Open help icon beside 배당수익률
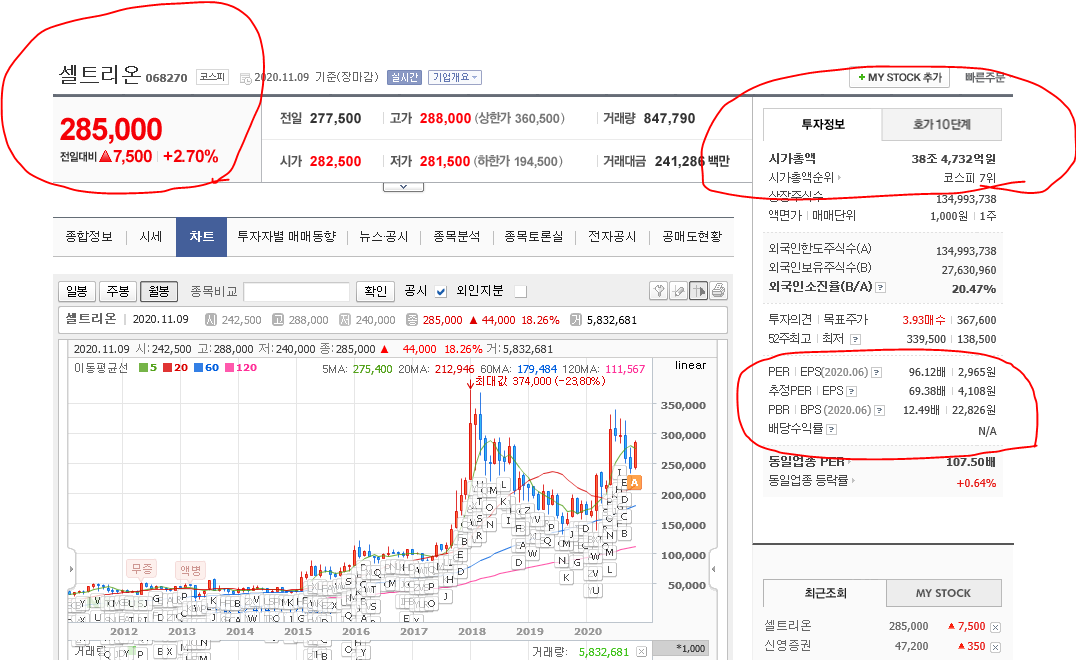The image size is (1076, 660). click(831, 429)
